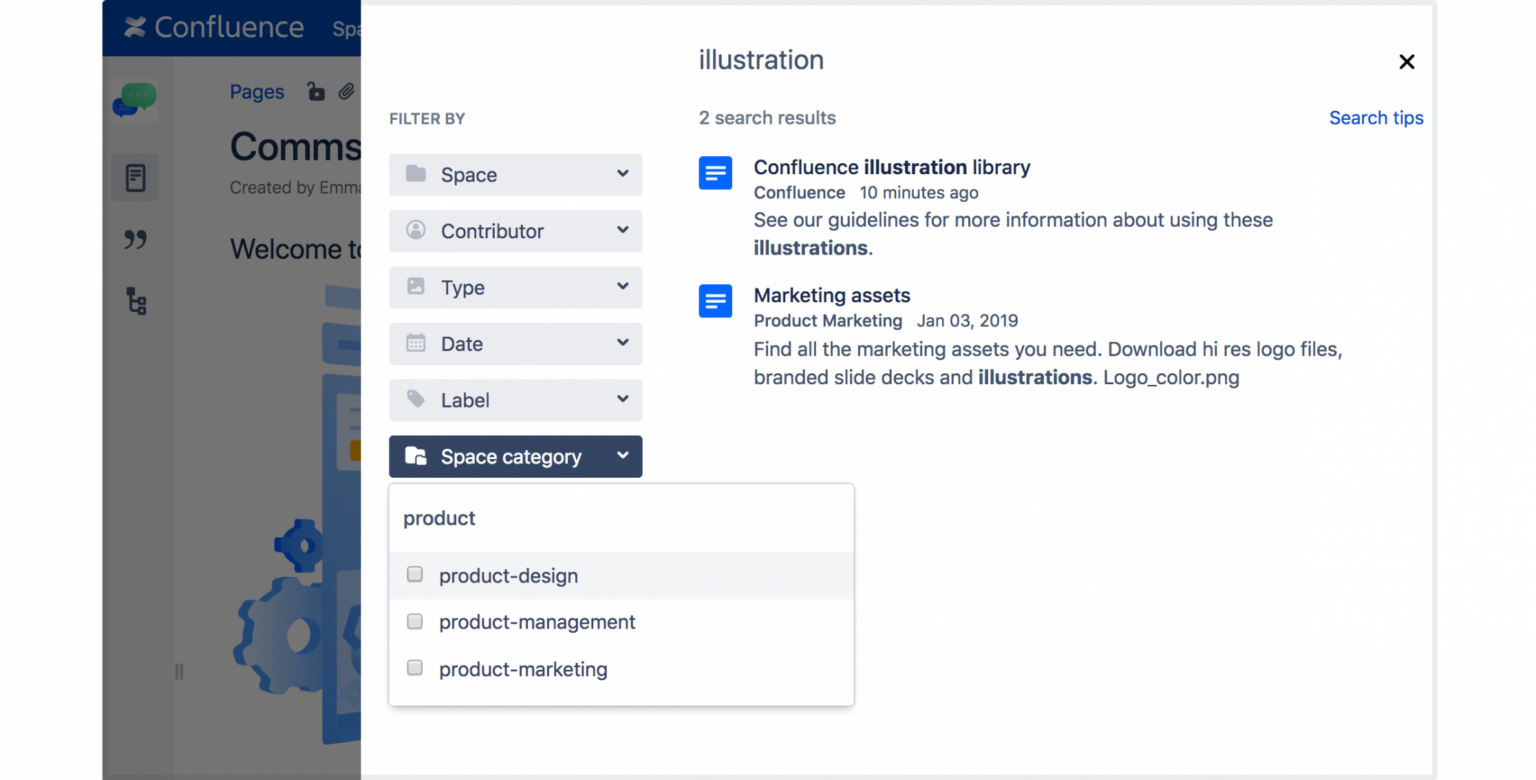Select the unlock restrictions icon beside Pages
1536x780 pixels.
tap(316, 91)
